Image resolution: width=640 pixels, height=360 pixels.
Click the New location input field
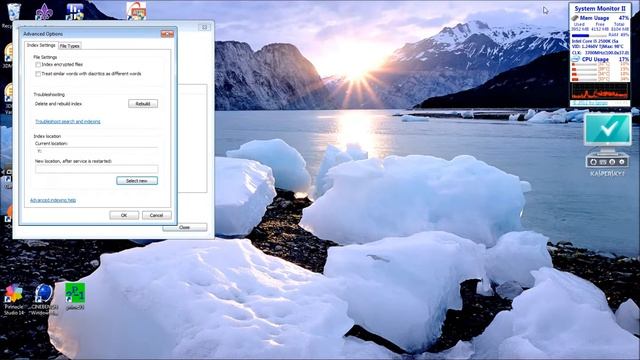click(96, 169)
